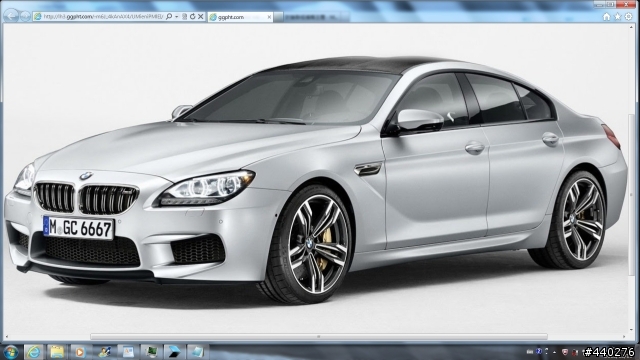
Task: Launch Windows Media Player from taskbar
Action: click(x=80, y=352)
